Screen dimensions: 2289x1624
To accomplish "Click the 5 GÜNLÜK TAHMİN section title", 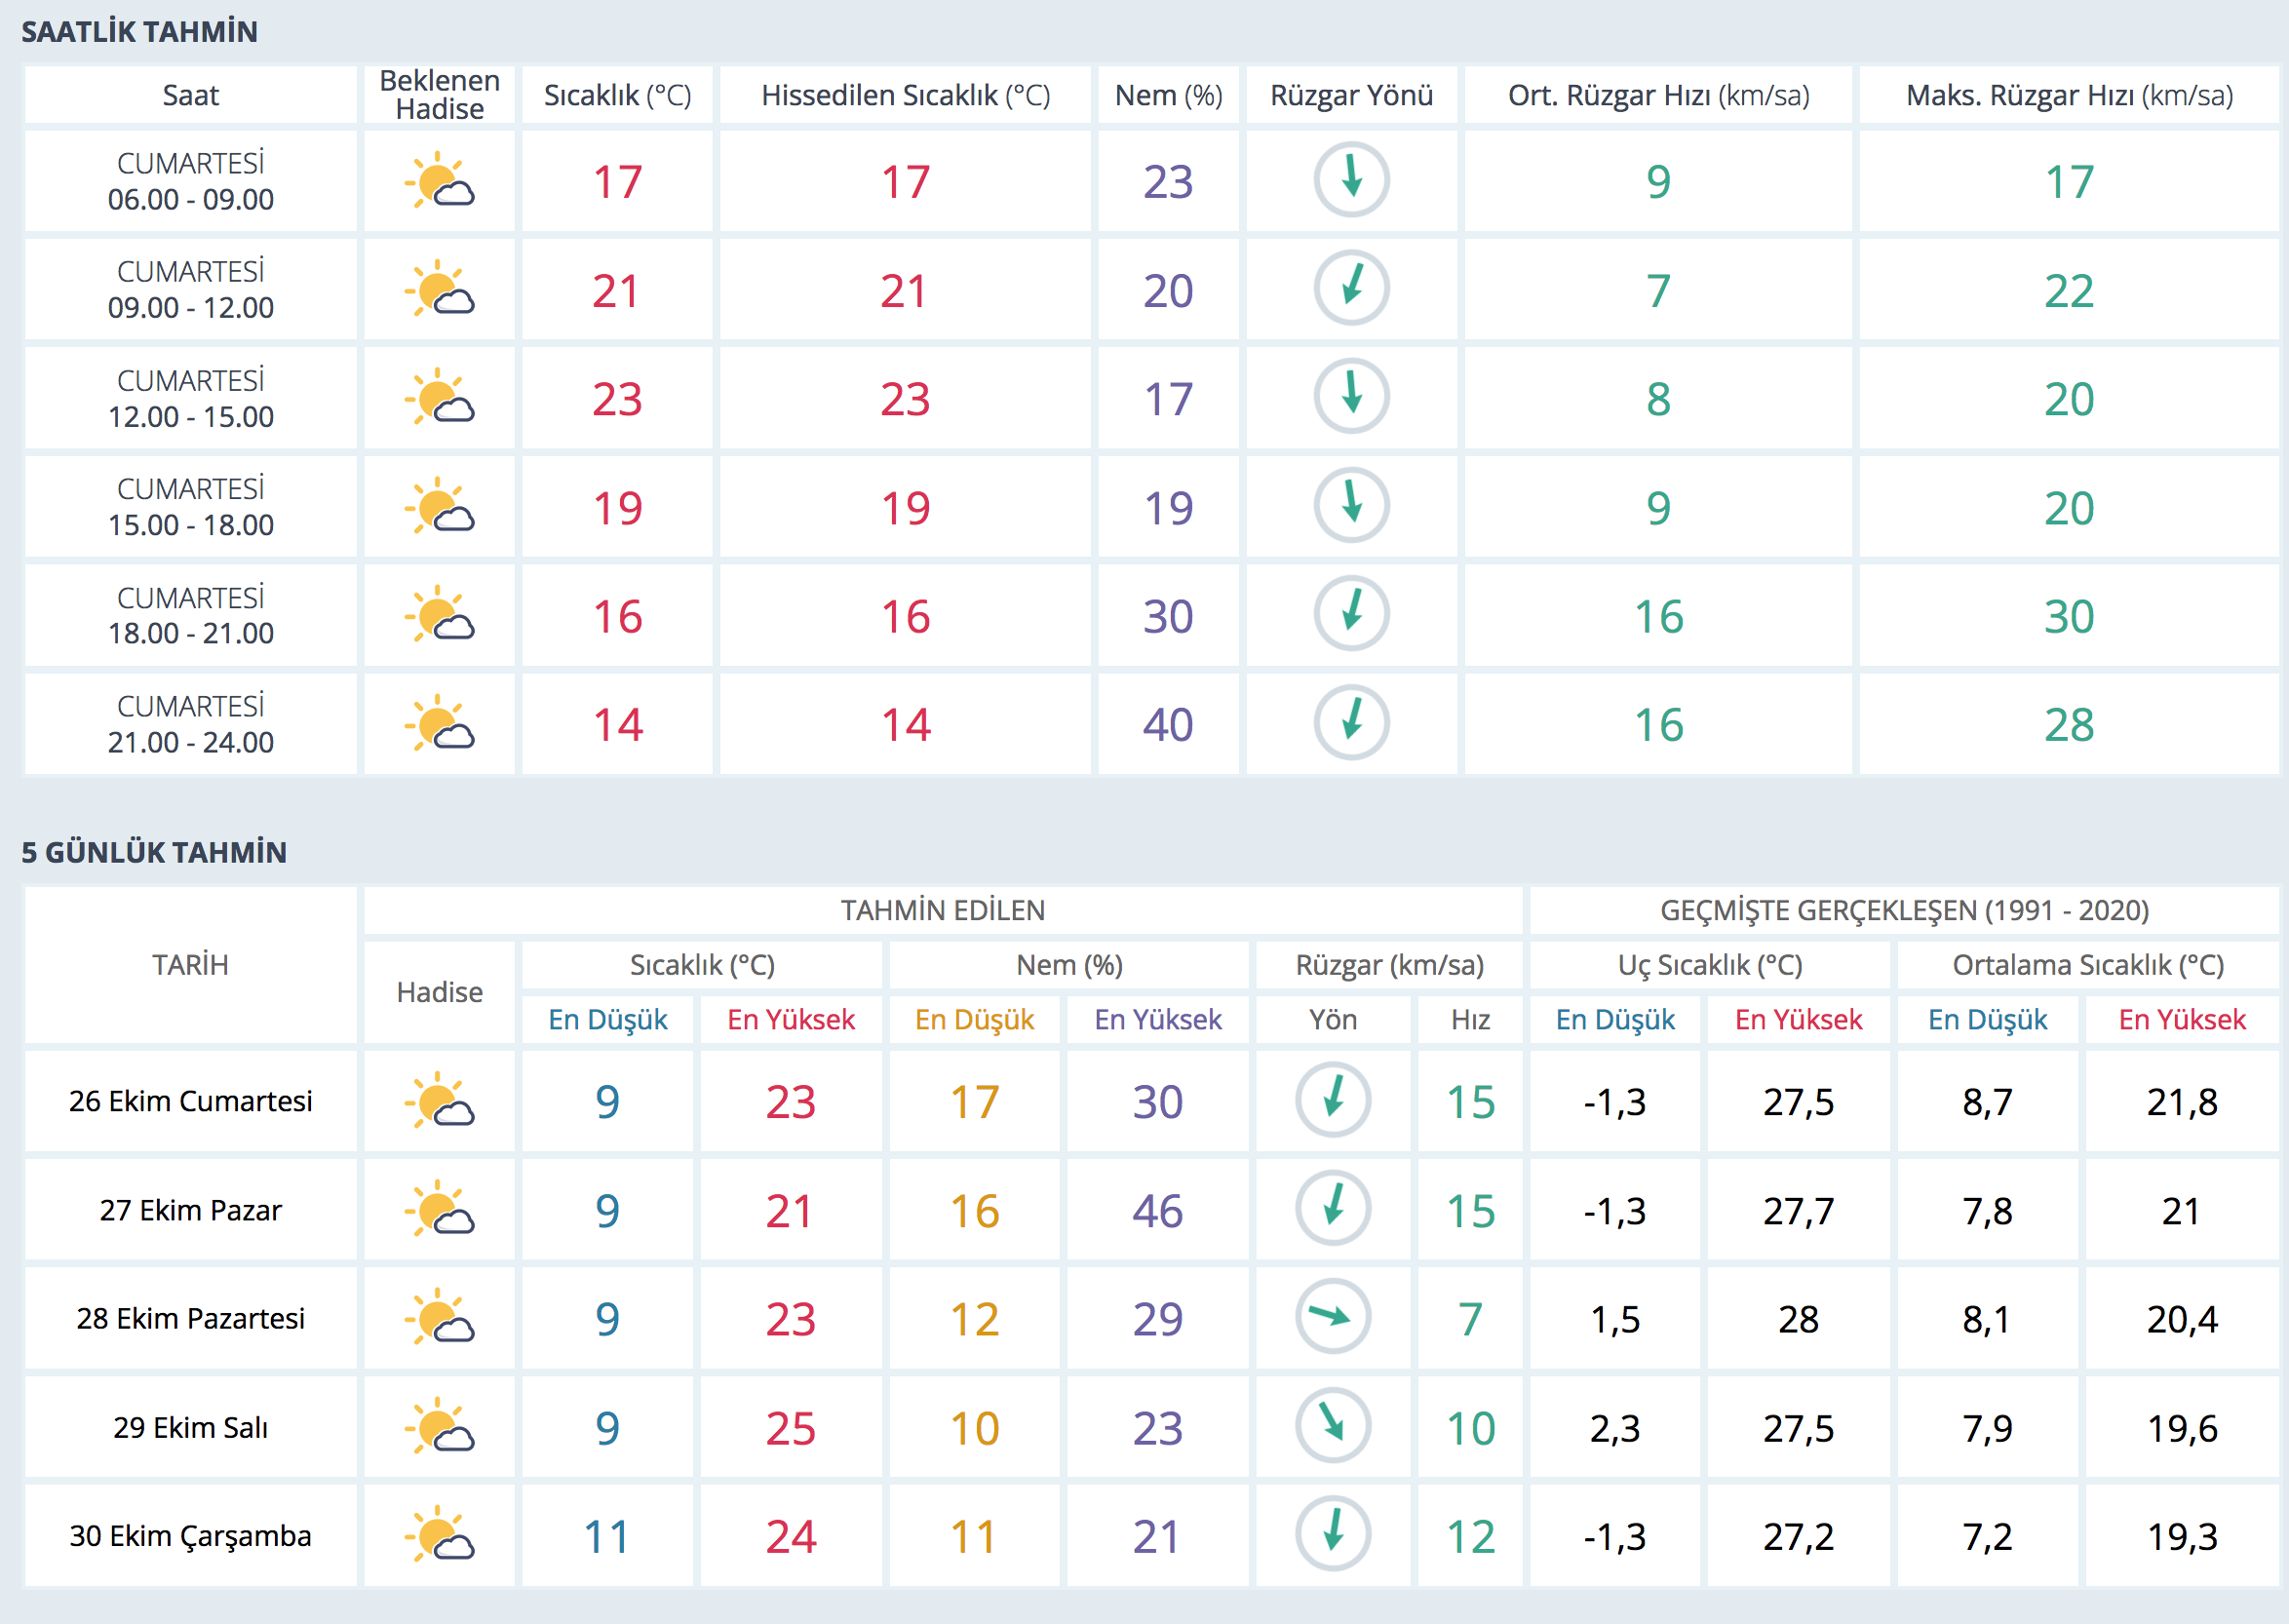I will coord(154,852).
